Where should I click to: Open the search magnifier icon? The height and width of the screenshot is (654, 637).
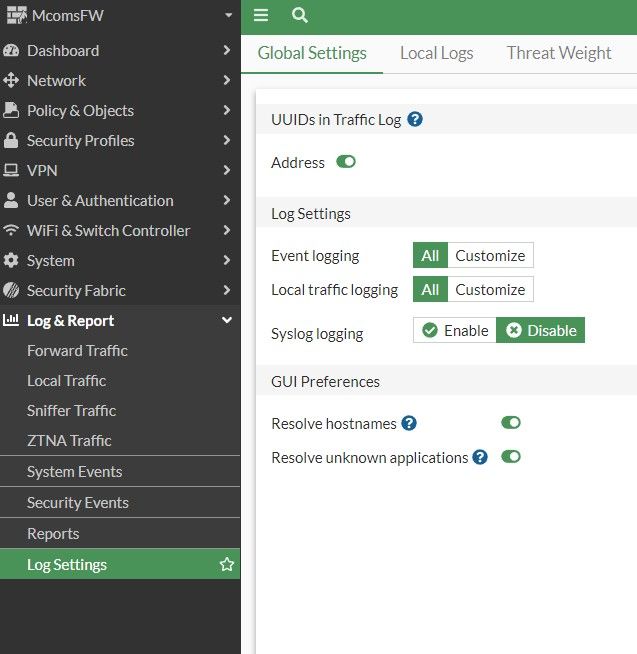pos(299,15)
